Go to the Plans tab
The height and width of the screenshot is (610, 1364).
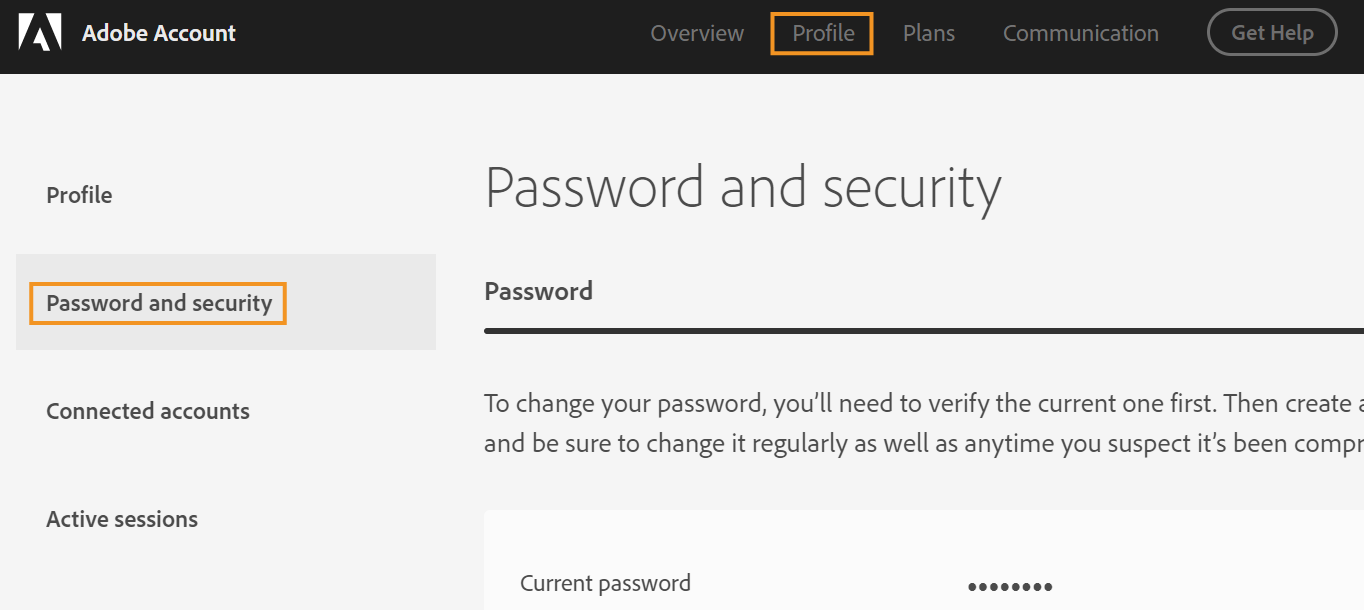(929, 33)
